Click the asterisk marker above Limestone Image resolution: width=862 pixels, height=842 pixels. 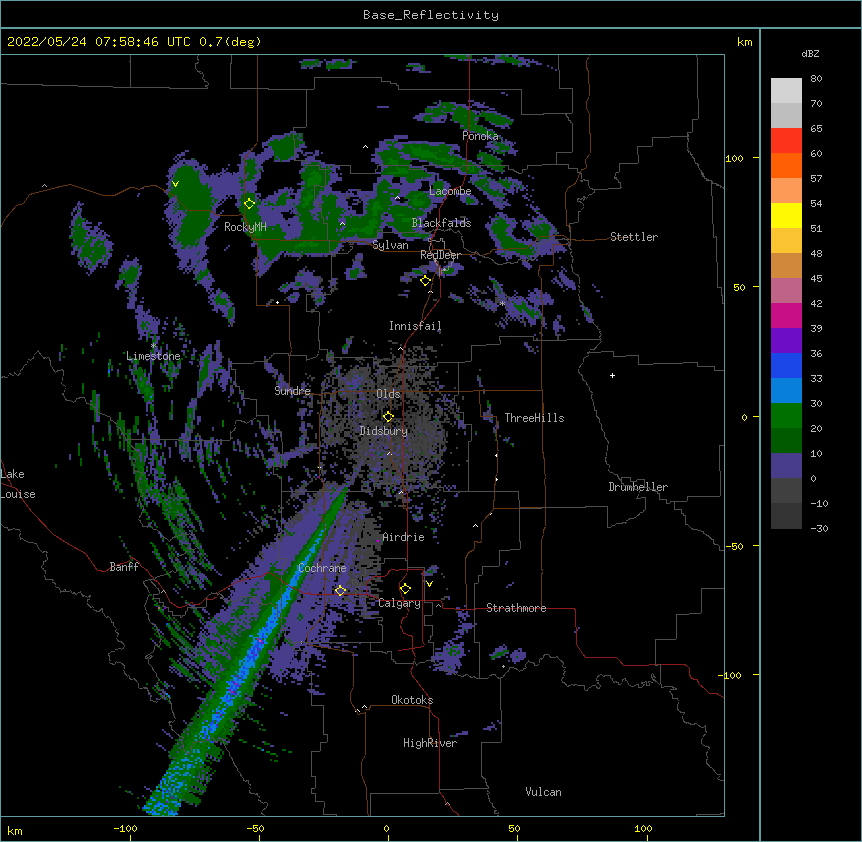click(x=153, y=346)
